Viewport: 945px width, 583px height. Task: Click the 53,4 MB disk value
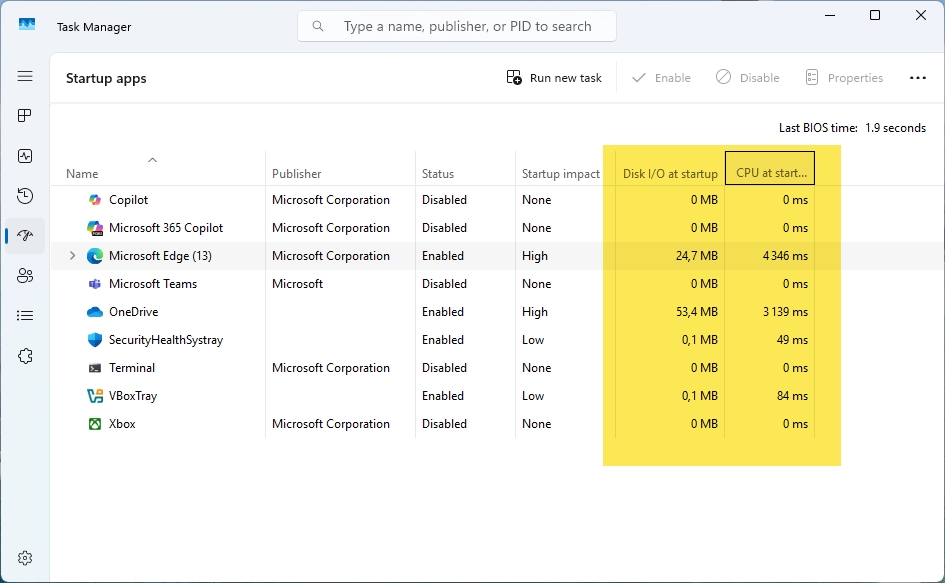[697, 312]
